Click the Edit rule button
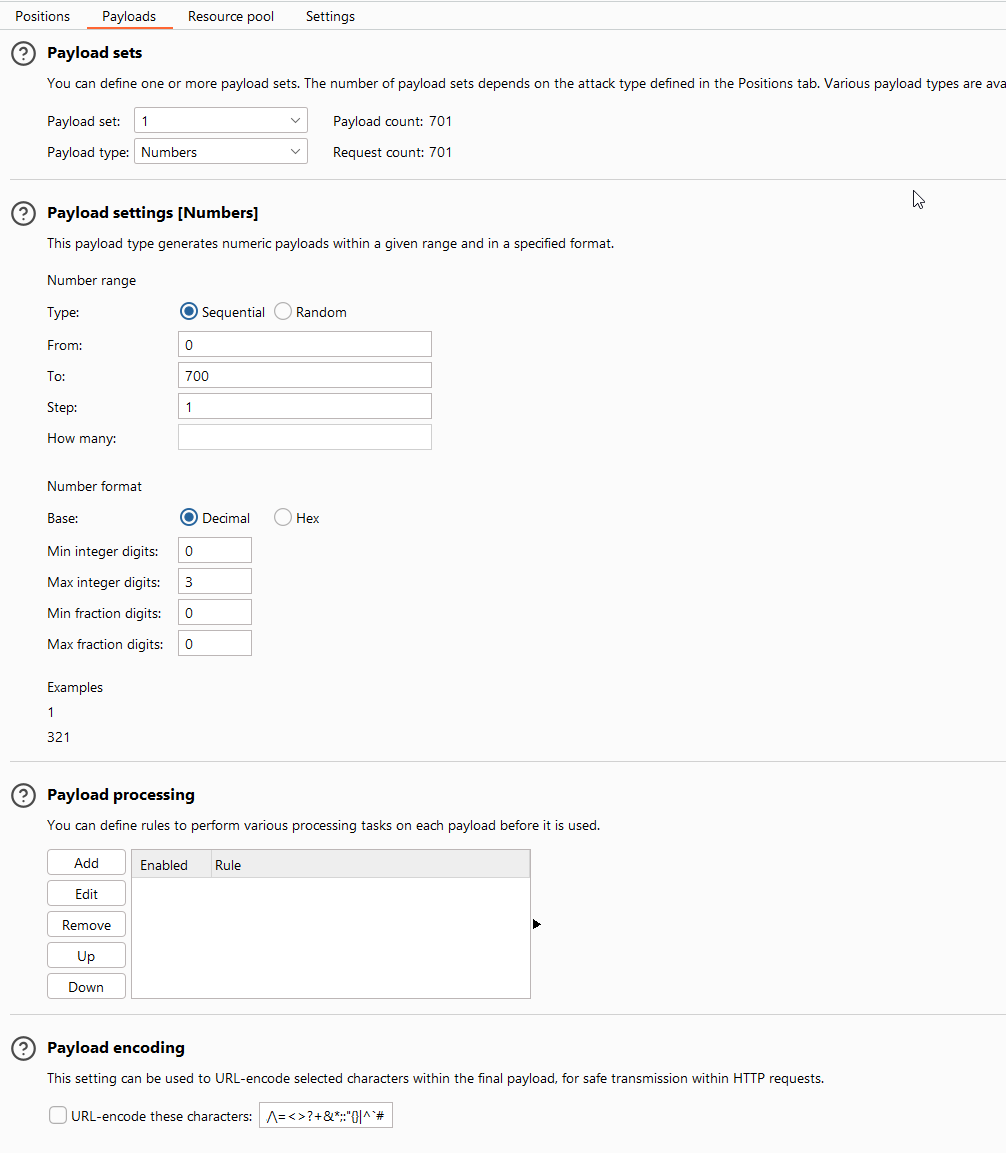This screenshot has height=1153, width=1006. click(x=86, y=894)
